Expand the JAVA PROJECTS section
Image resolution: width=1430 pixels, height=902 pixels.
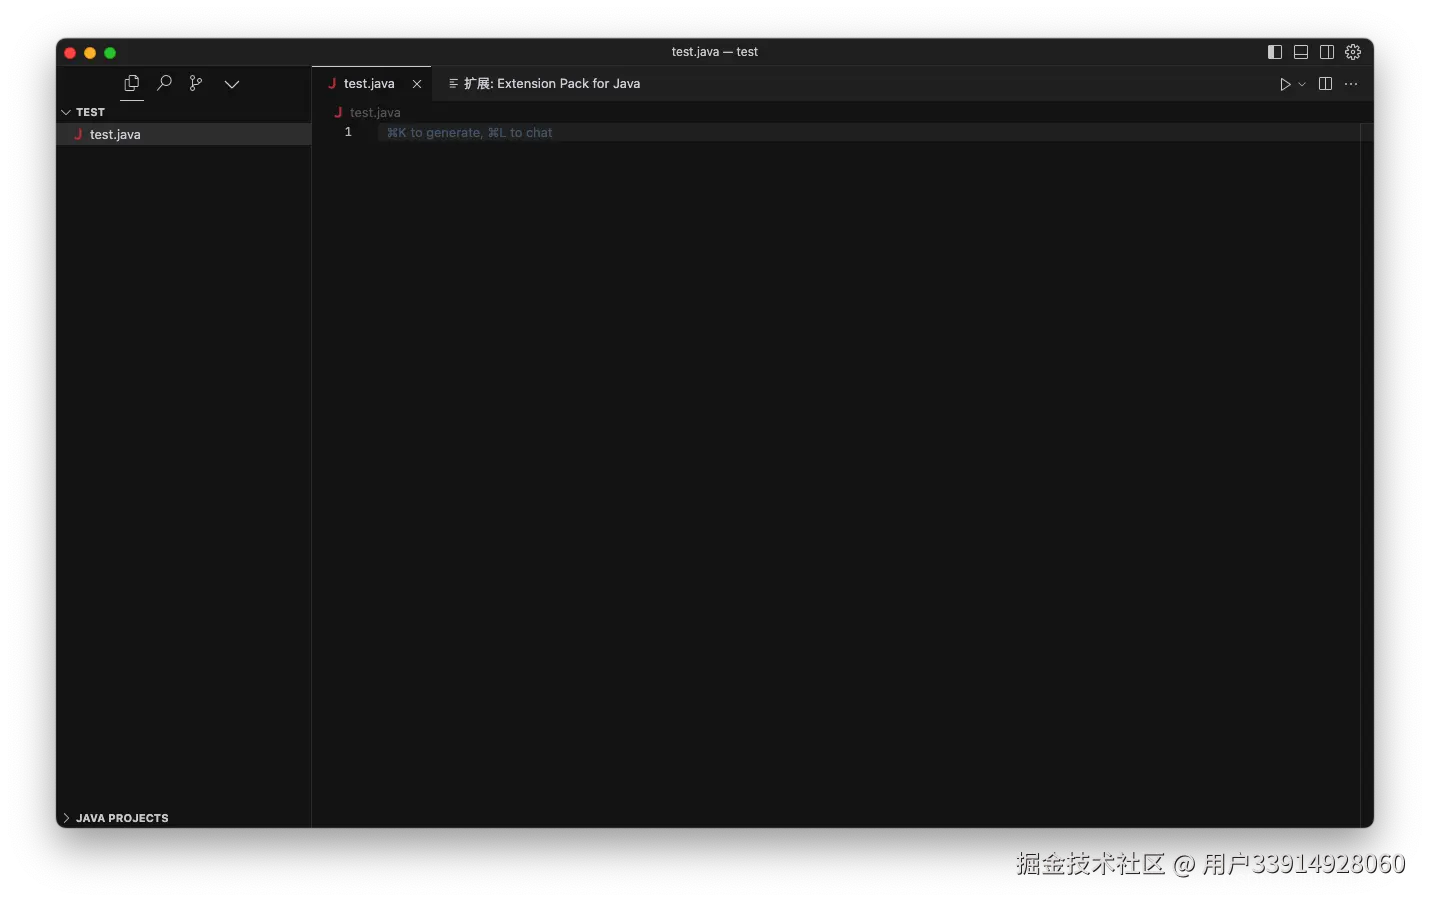click(183, 818)
